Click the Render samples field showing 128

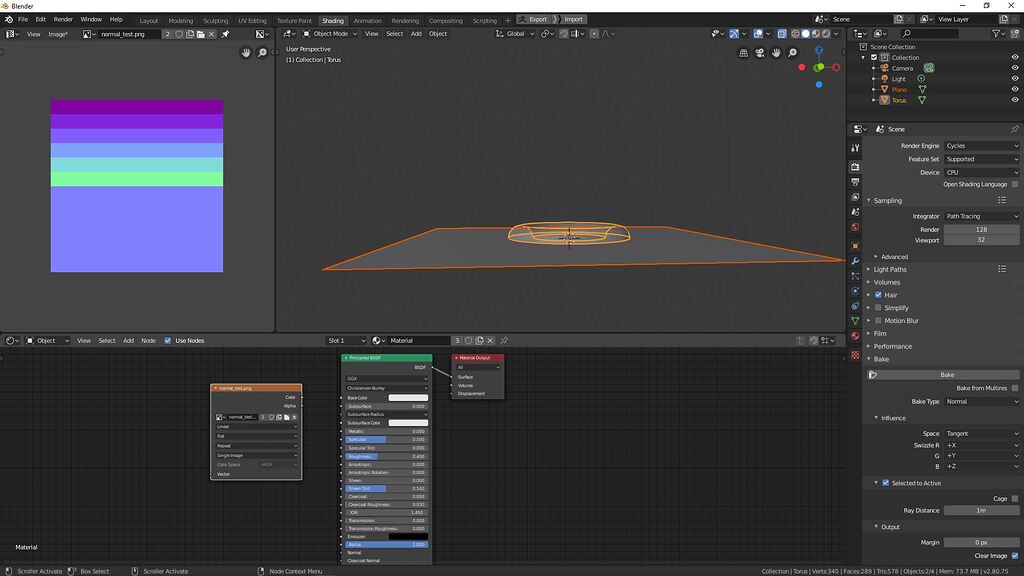(x=982, y=230)
